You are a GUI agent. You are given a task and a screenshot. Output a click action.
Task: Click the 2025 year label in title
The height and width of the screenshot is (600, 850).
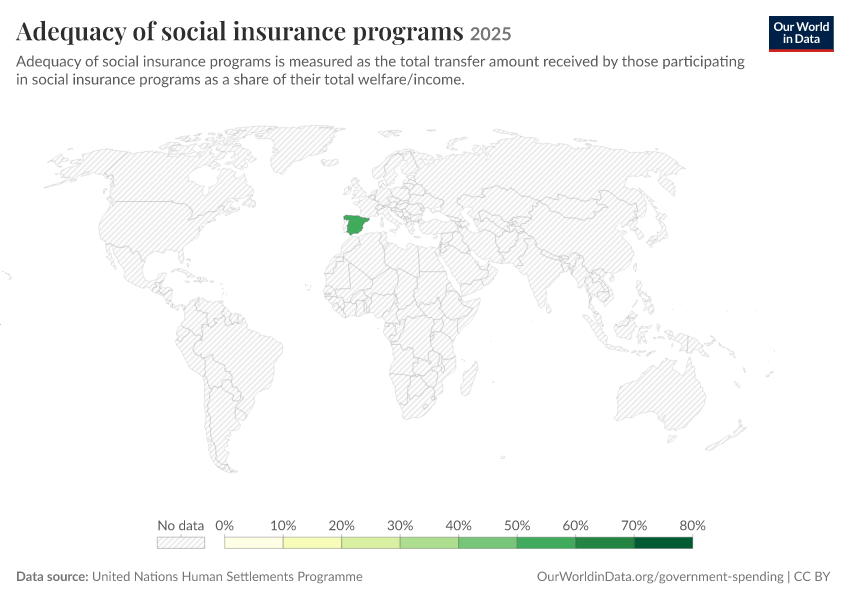pyautogui.click(x=490, y=34)
